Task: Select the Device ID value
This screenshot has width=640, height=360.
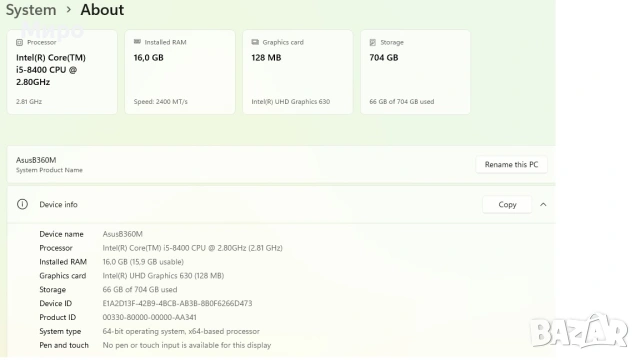Action: coord(177,304)
